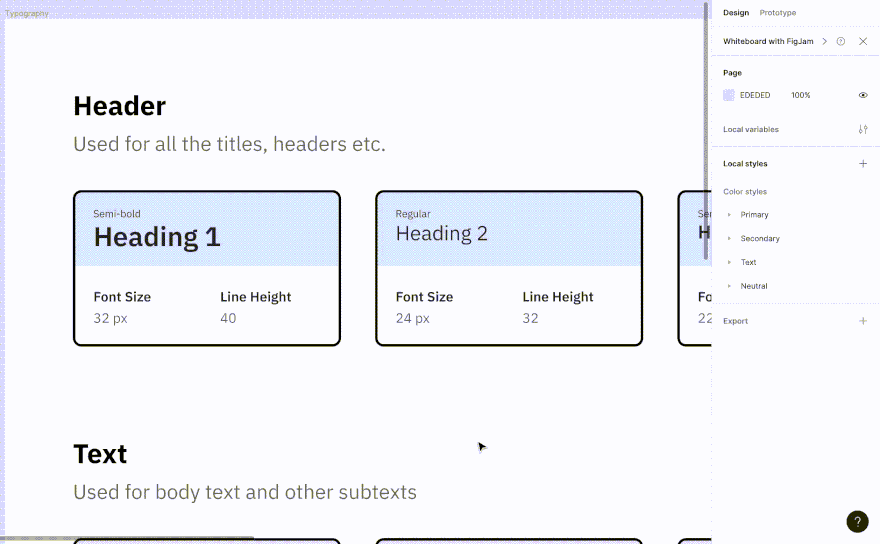The height and width of the screenshot is (544, 880).
Task: Add an export setting
Action: [863, 321]
